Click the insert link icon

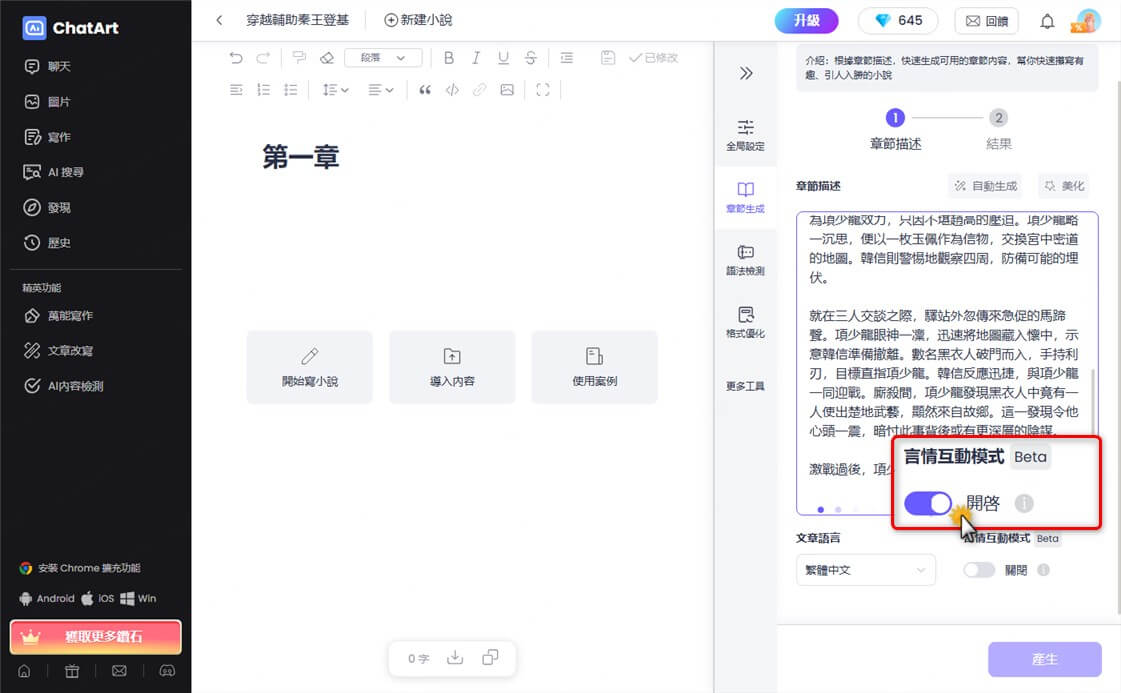(x=479, y=90)
